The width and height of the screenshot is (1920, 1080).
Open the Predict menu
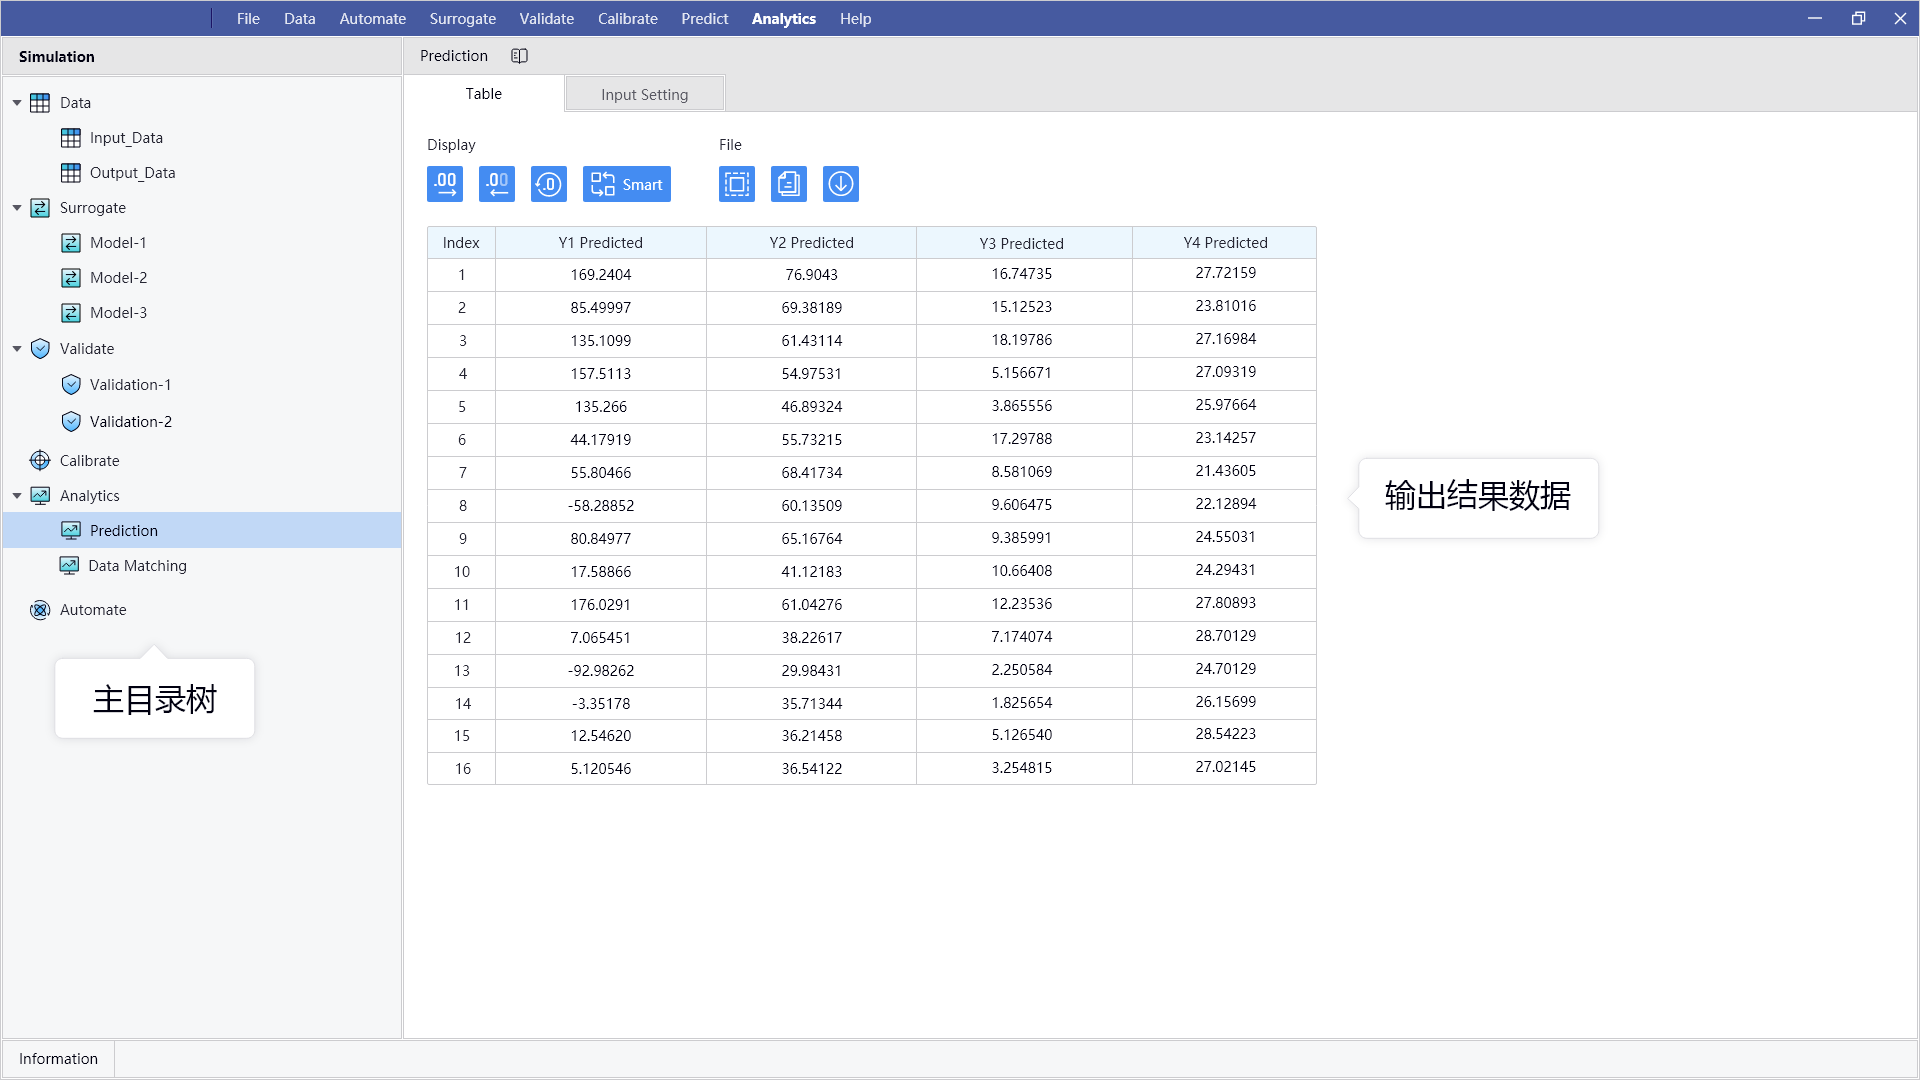click(x=705, y=19)
